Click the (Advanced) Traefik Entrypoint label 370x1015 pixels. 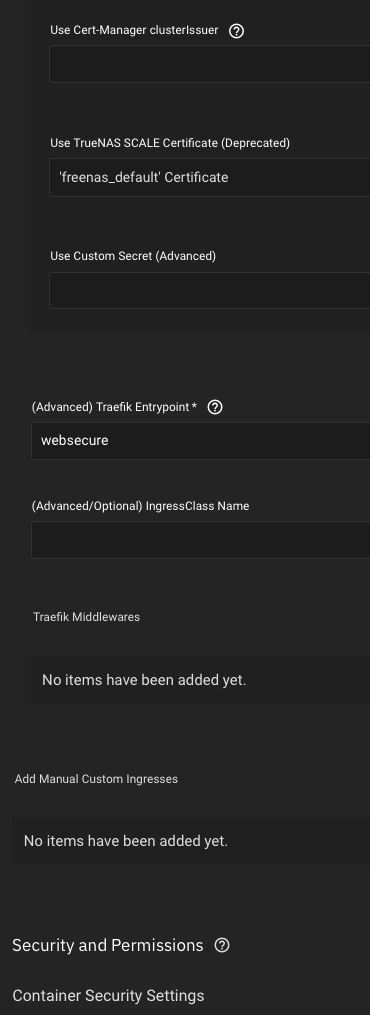click(111, 407)
